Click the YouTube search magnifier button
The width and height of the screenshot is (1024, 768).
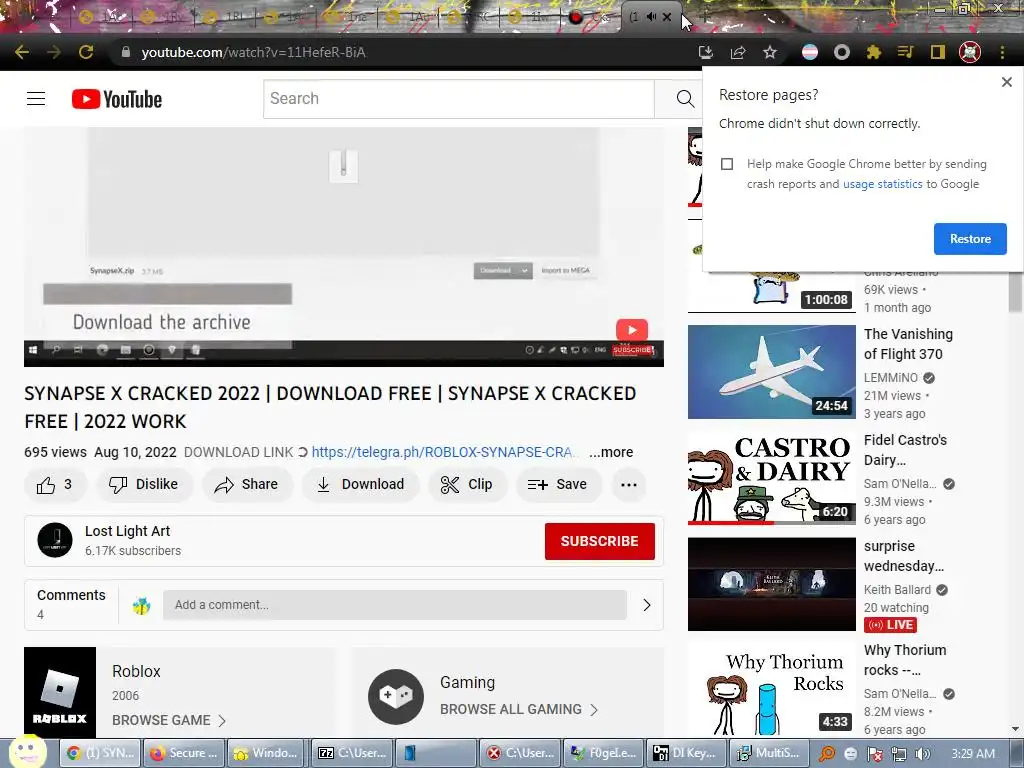click(684, 99)
